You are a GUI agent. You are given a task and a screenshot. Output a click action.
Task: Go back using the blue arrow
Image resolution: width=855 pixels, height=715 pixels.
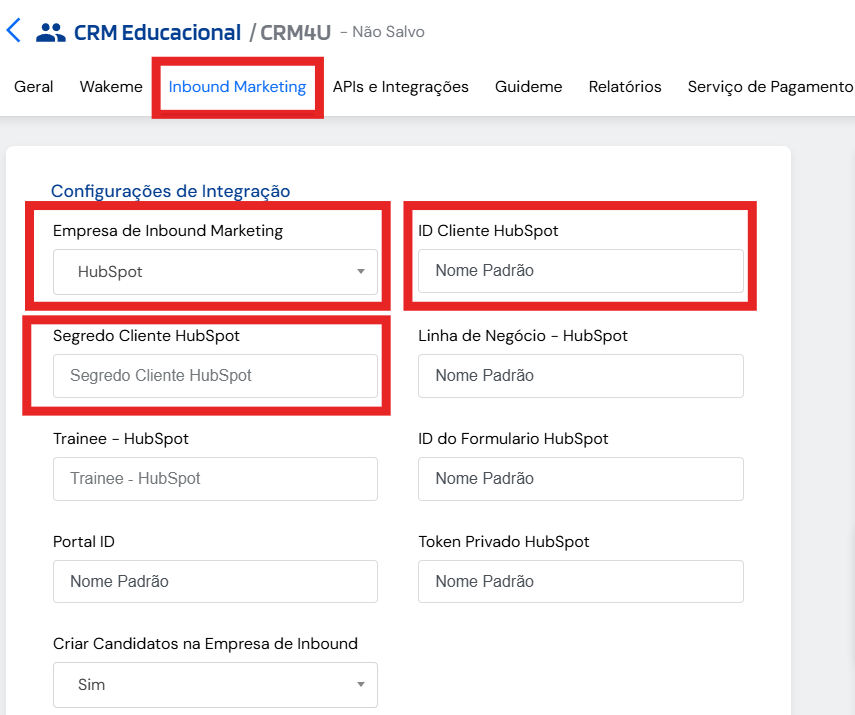(14, 30)
